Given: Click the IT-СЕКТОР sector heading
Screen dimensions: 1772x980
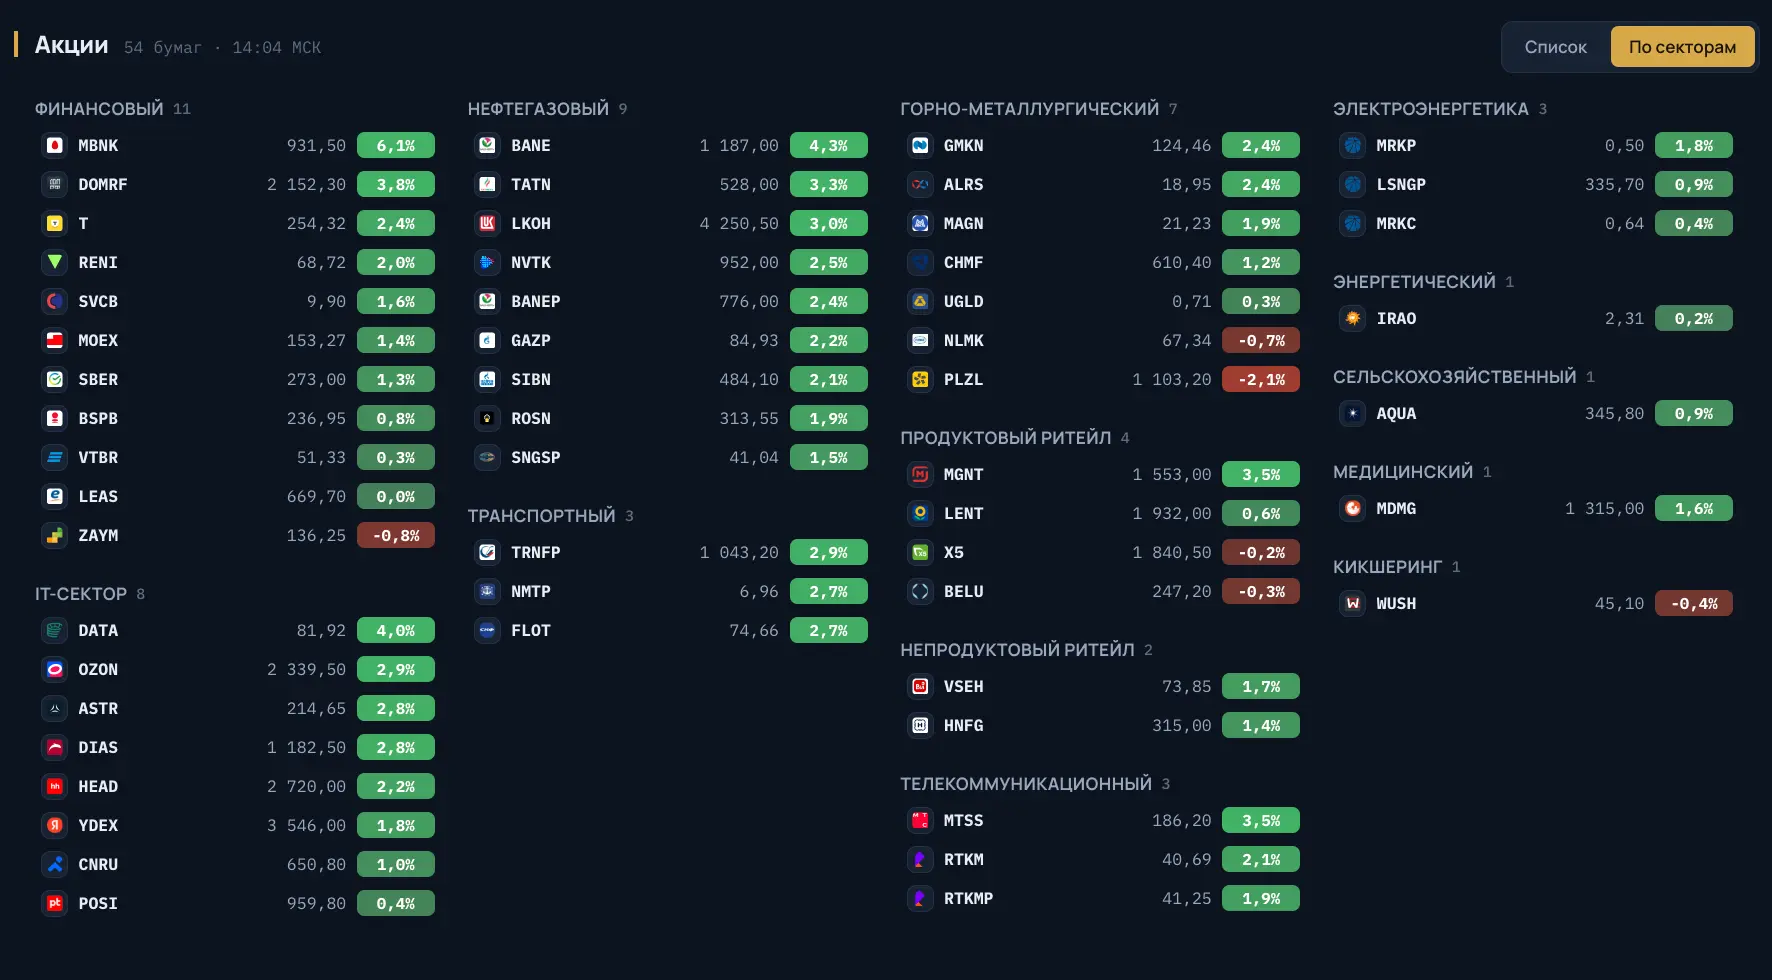Looking at the screenshot, I should (x=81, y=594).
